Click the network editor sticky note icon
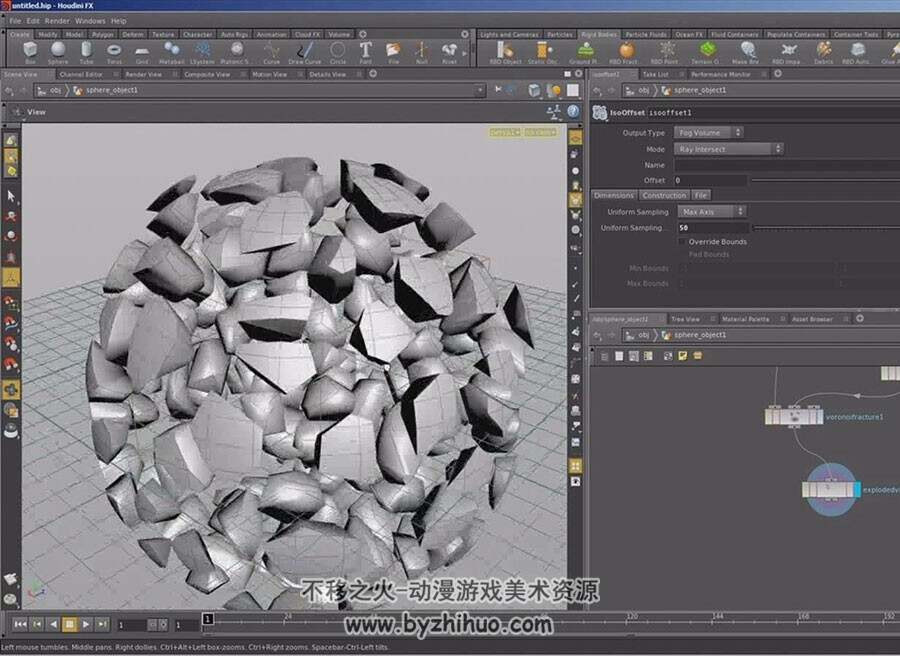 coord(682,356)
